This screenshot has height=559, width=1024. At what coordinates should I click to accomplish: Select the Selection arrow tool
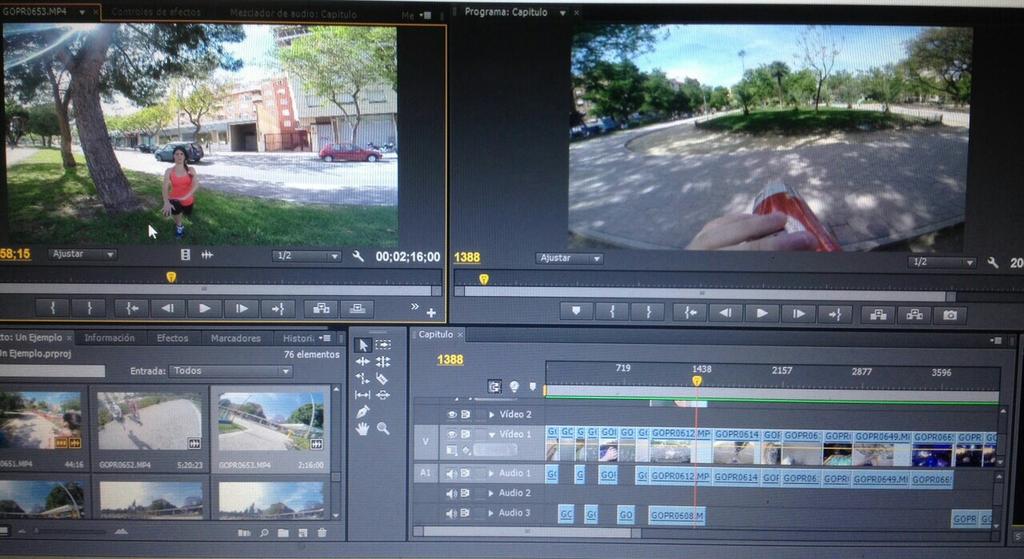(x=363, y=345)
